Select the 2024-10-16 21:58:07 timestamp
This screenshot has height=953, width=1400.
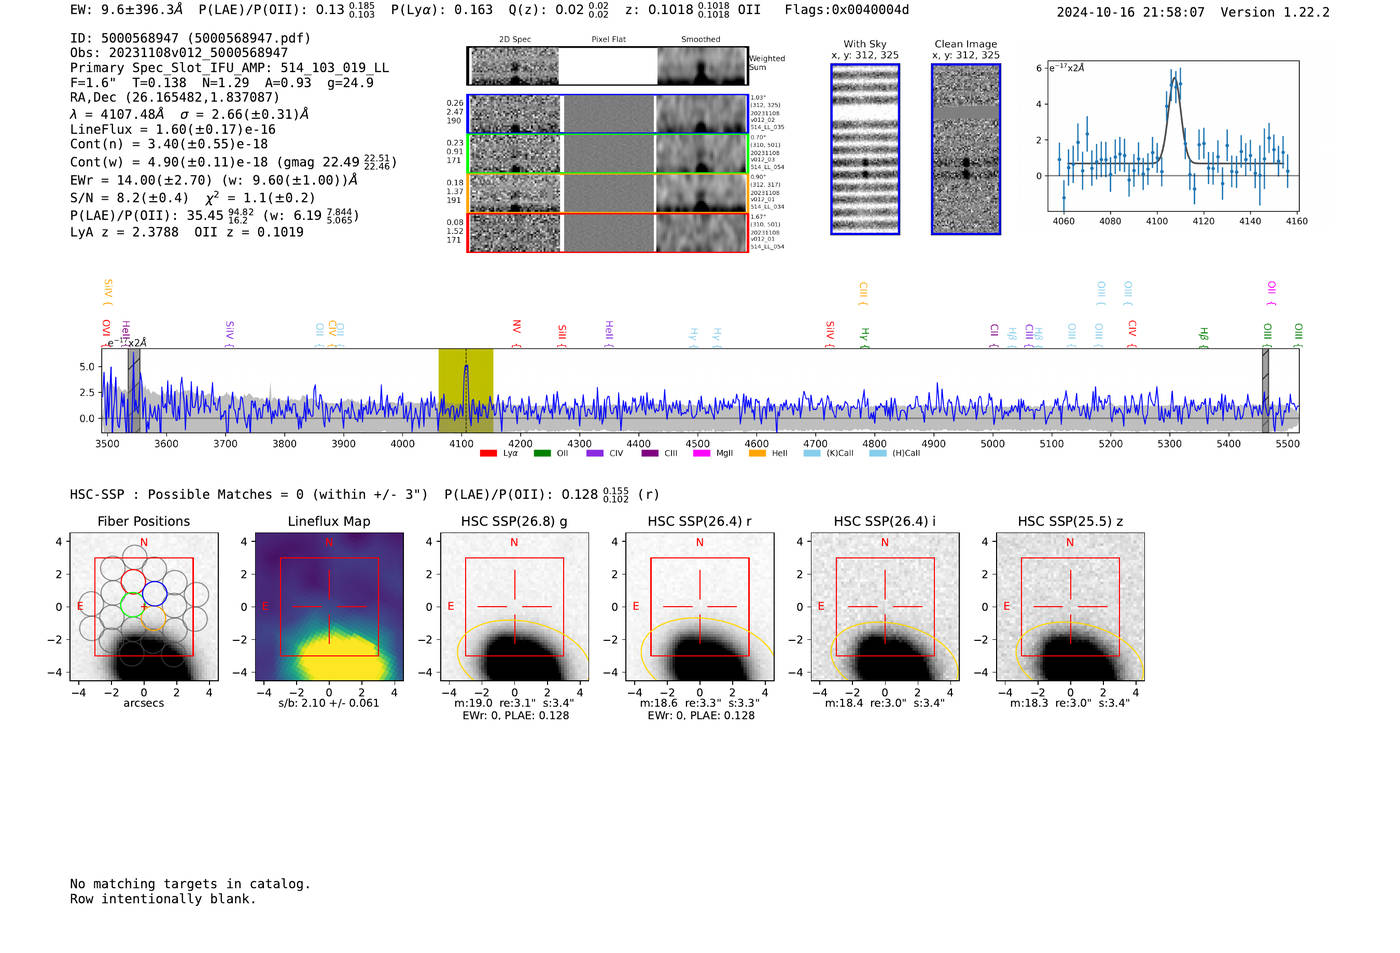(x=1131, y=12)
